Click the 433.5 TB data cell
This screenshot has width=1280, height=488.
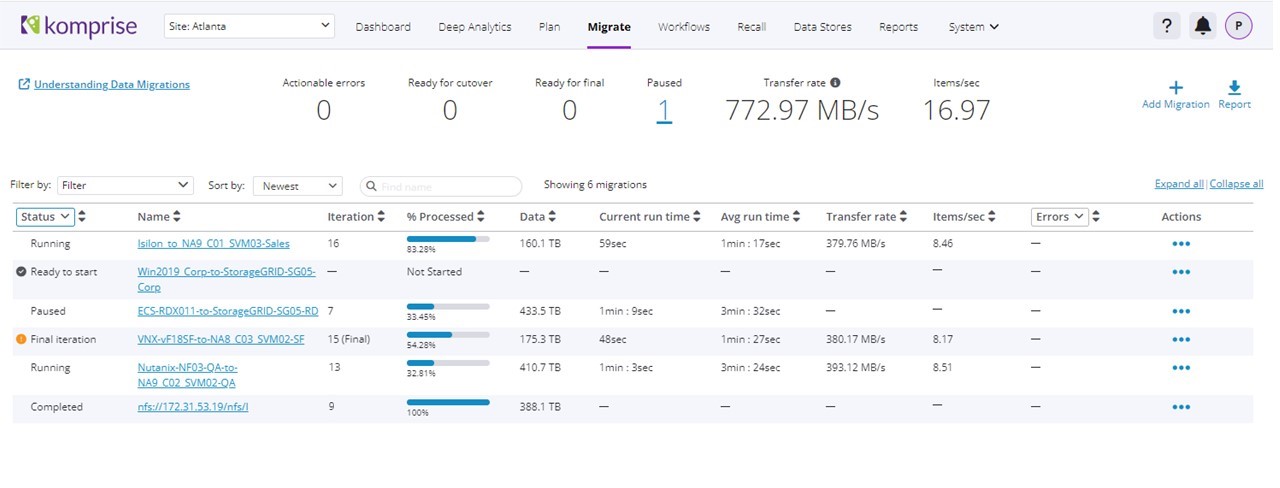(540, 311)
